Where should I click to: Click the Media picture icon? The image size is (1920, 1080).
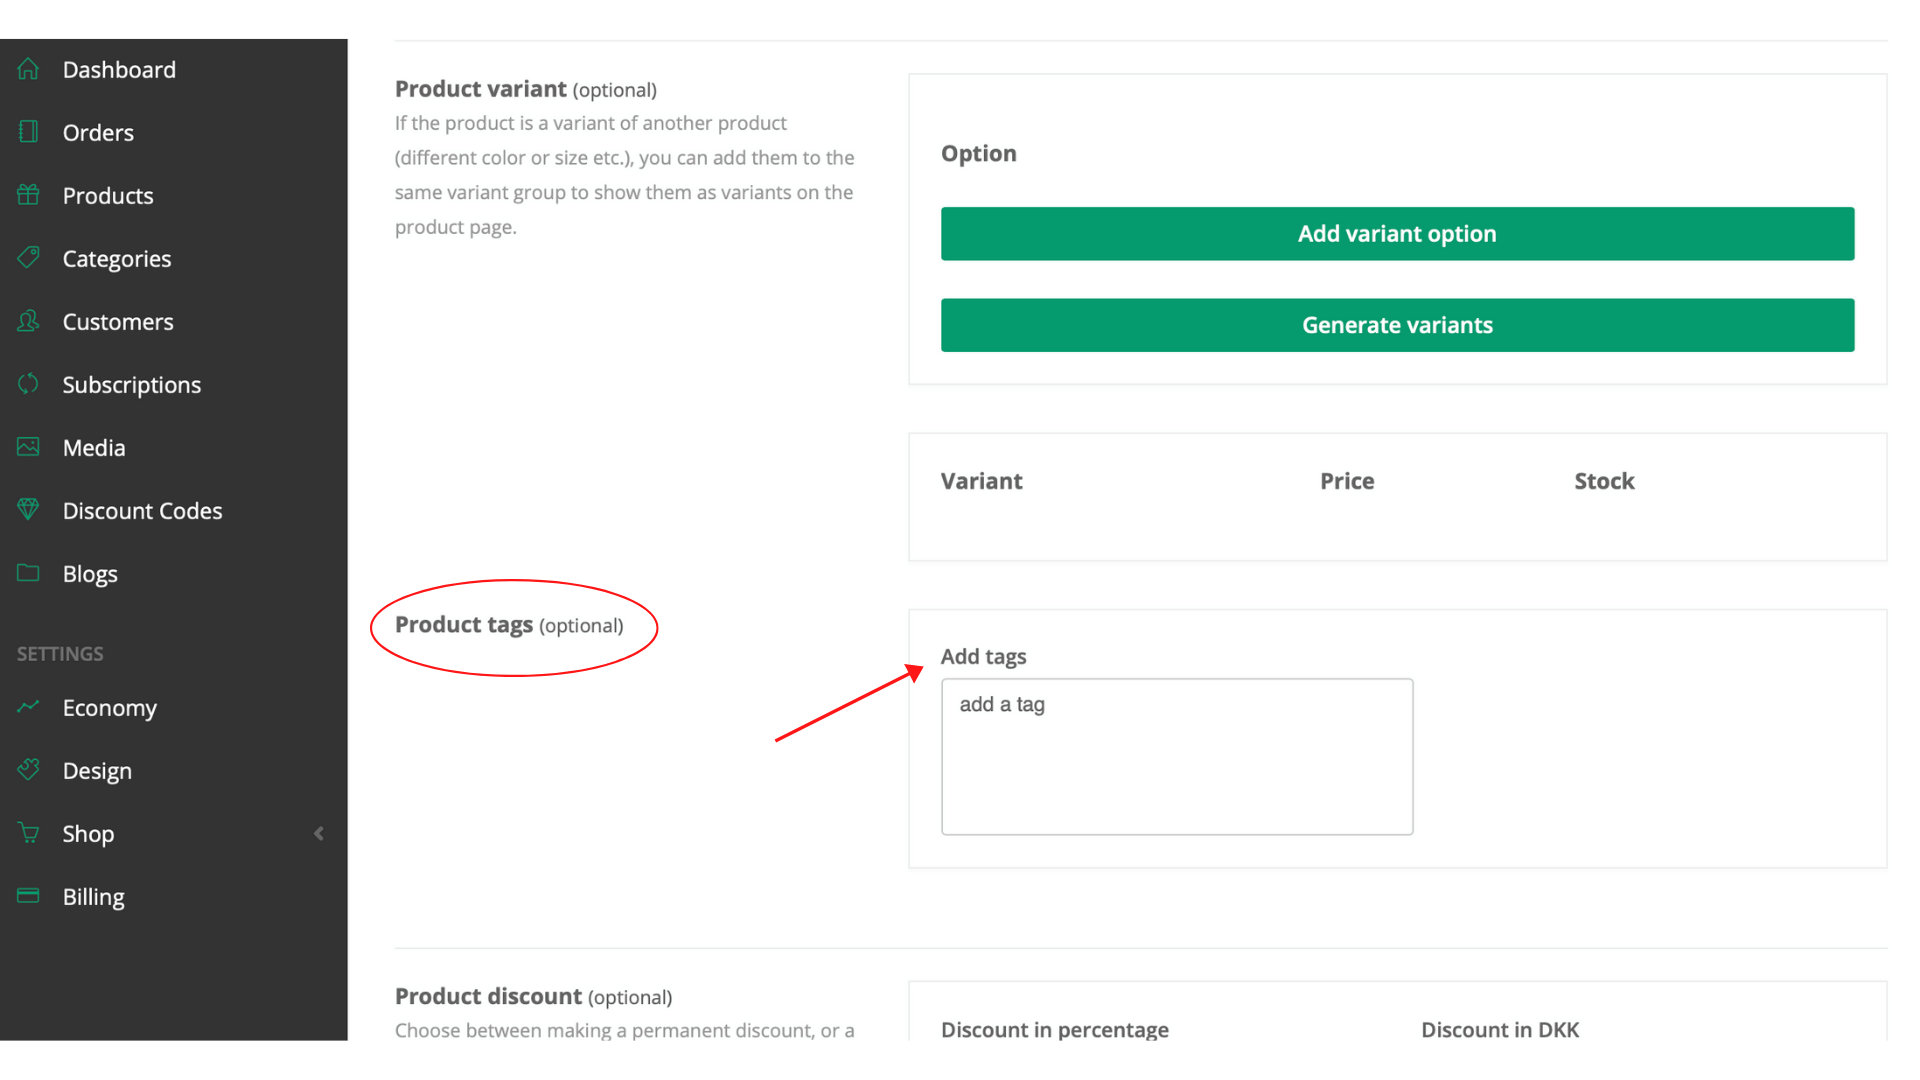[x=28, y=447]
